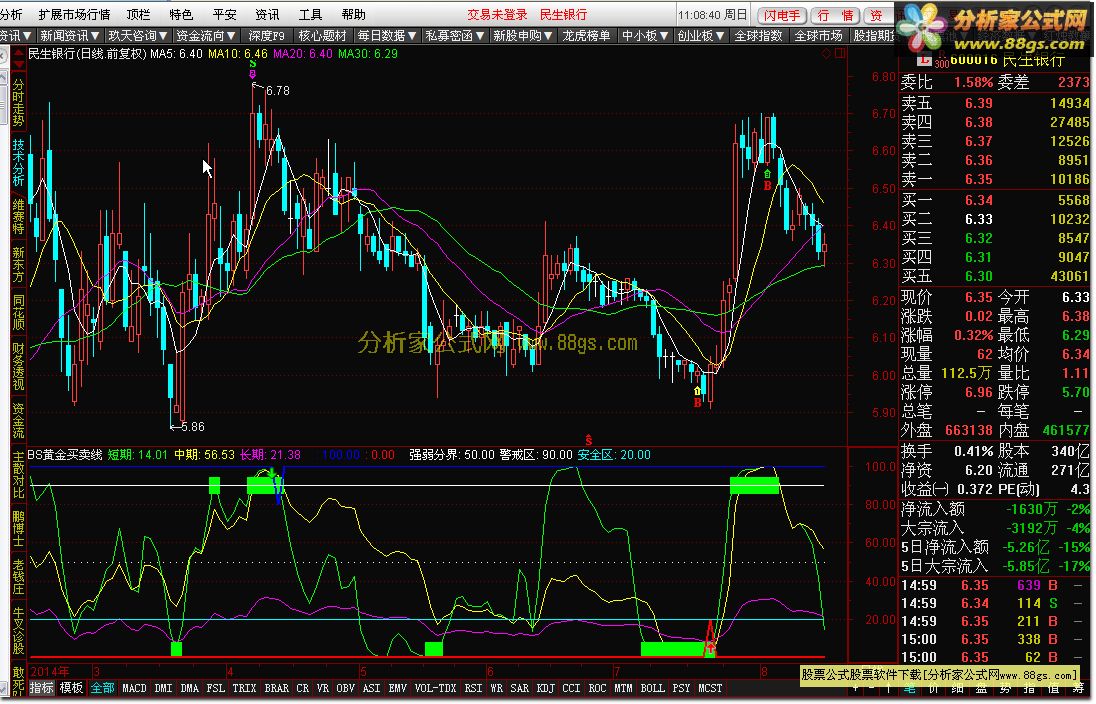Image resolution: width=1096 pixels, height=704 pixels.
Task: Select the MCST indicator tab
Action: 710,688
